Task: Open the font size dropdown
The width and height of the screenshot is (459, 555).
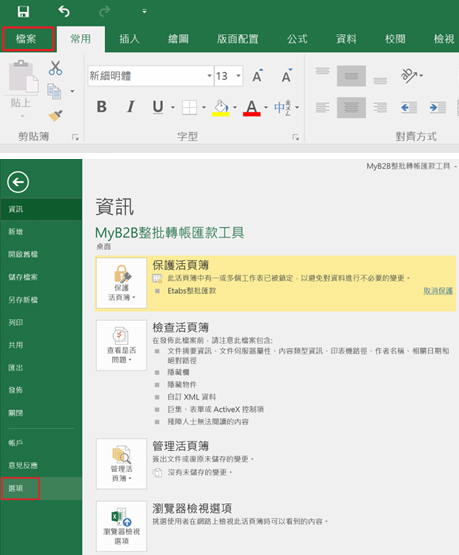Action: click(238, 76)
